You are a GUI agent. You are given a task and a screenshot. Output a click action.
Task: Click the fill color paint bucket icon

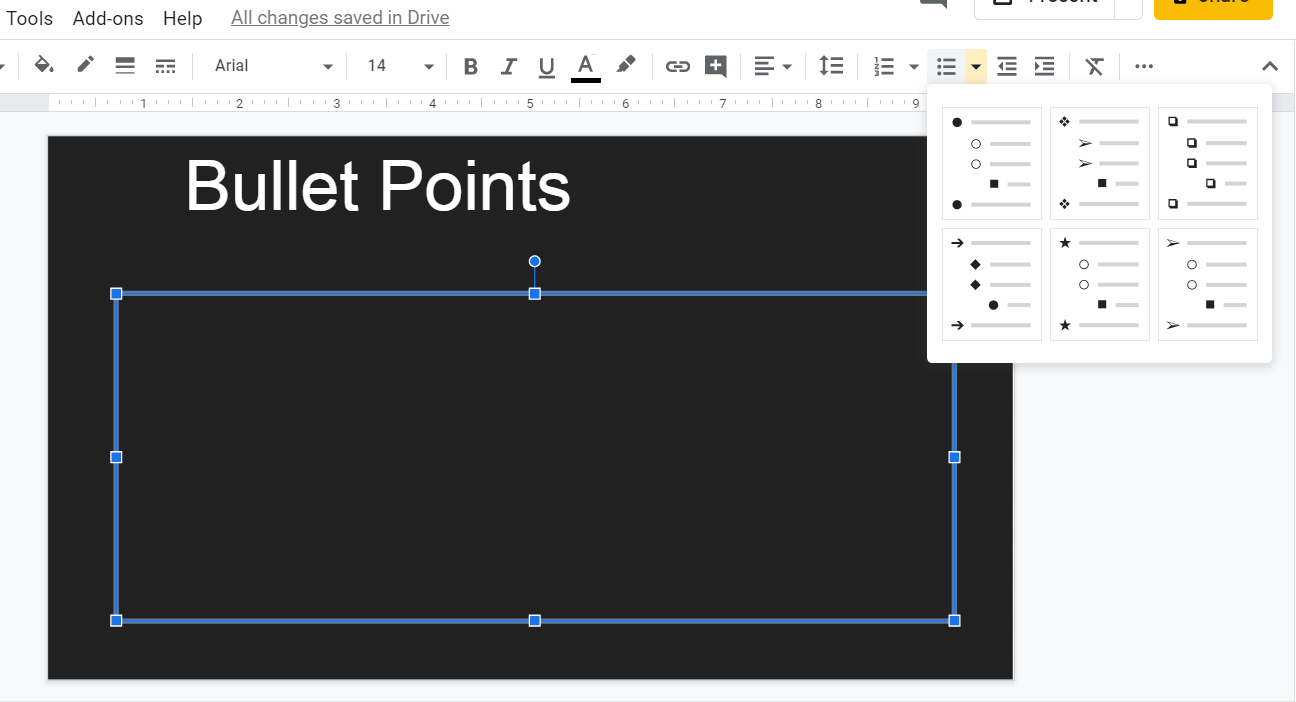[43, 66]
